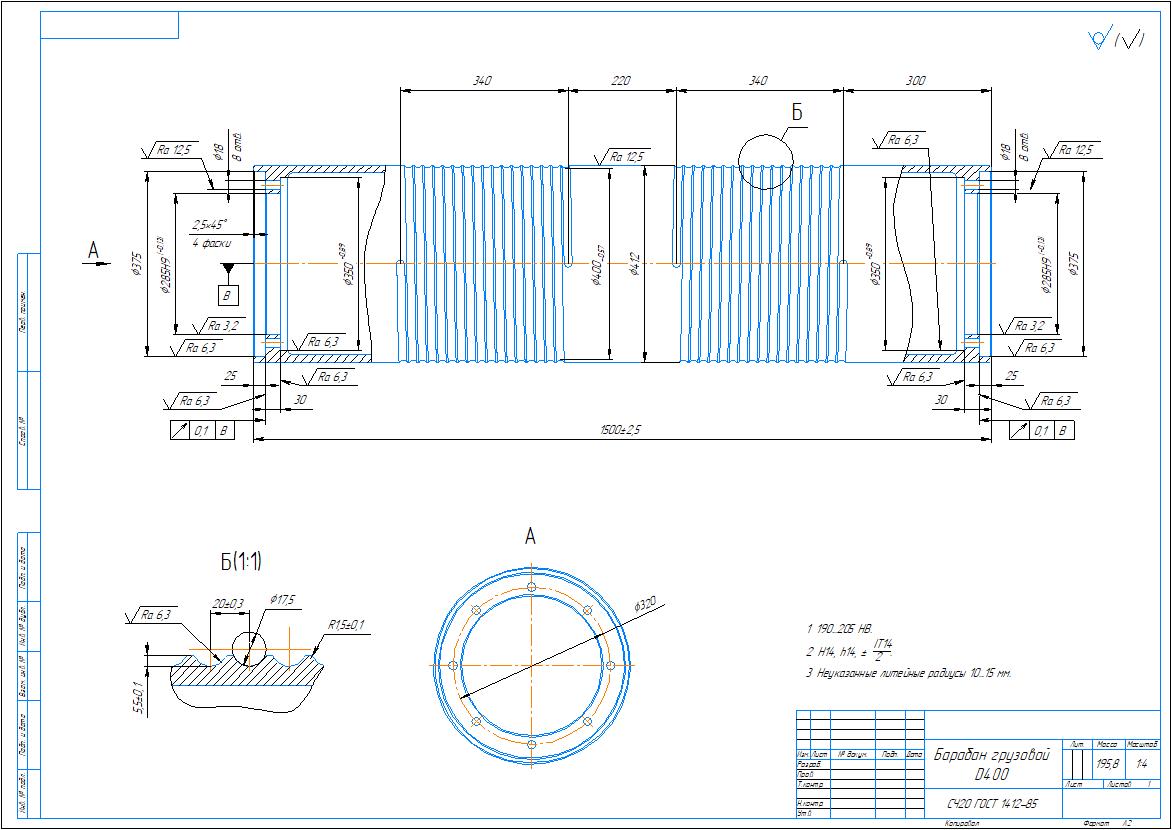
Task: Click the 220 dimension between groove sections
Action: [621, 81]
